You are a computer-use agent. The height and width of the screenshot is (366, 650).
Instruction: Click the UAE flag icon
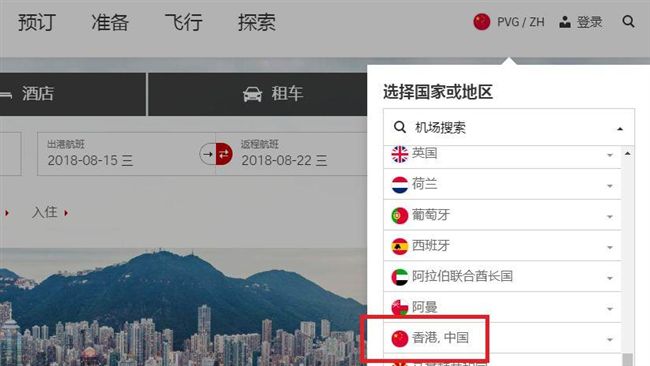[x=400, y=277]
